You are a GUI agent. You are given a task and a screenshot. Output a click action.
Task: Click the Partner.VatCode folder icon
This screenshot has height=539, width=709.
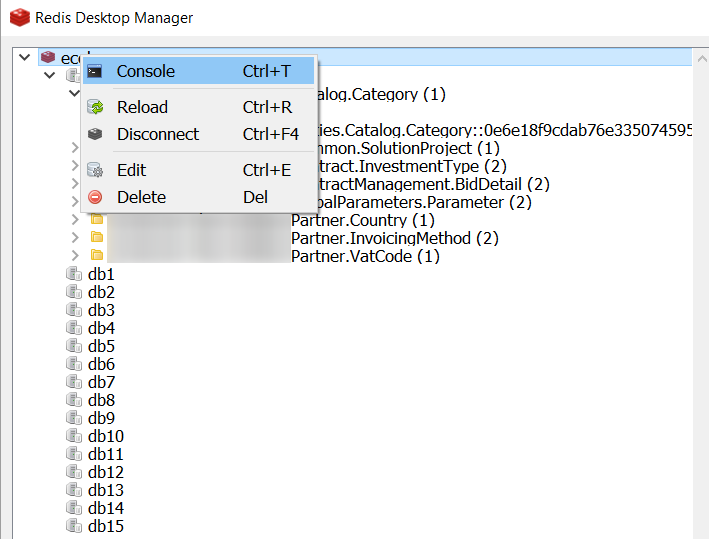(97, 255)
